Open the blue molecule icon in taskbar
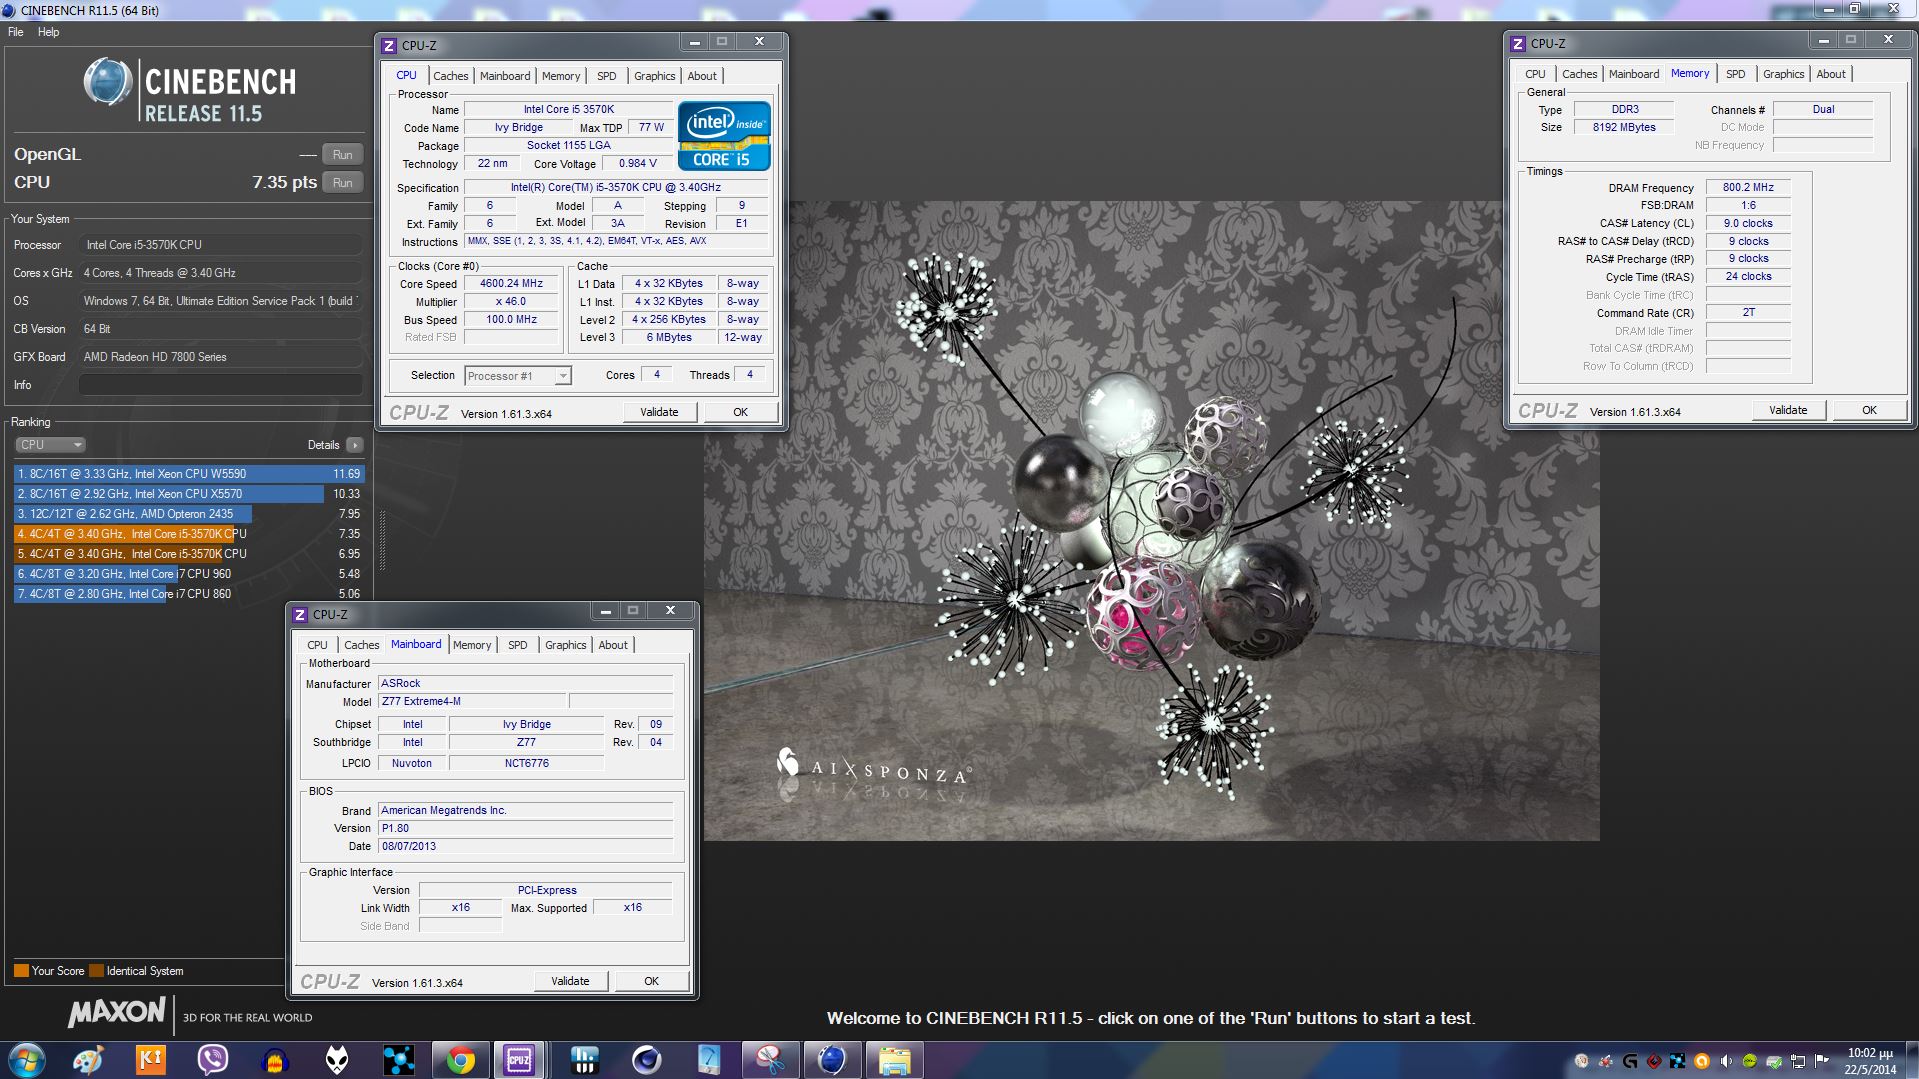The height and width of the screenshot is (1079, 1919). point(399,1060)
